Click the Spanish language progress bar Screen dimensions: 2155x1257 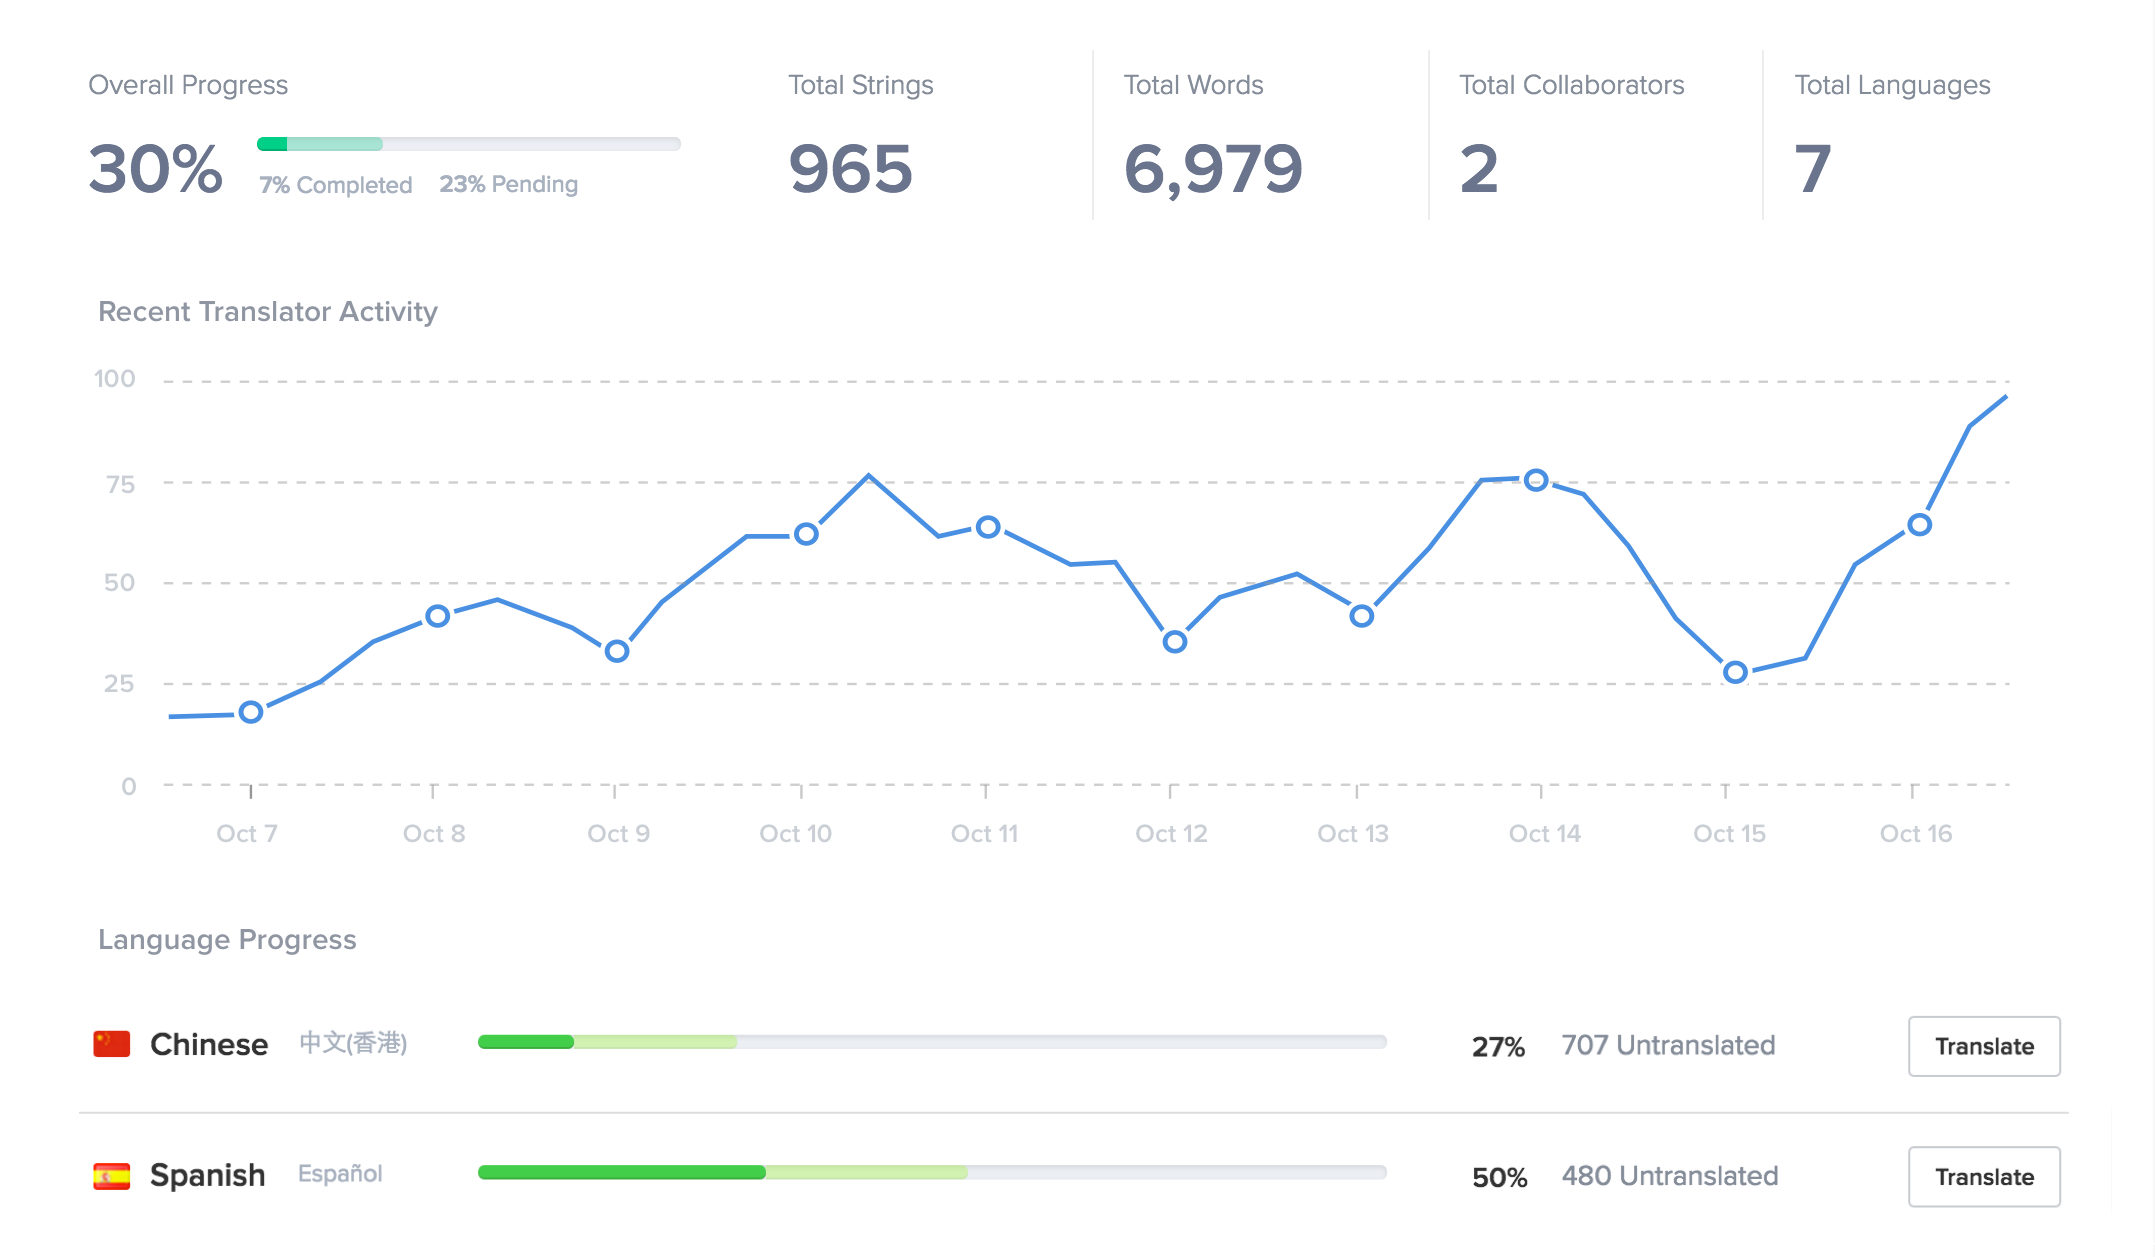(932, 1172)
